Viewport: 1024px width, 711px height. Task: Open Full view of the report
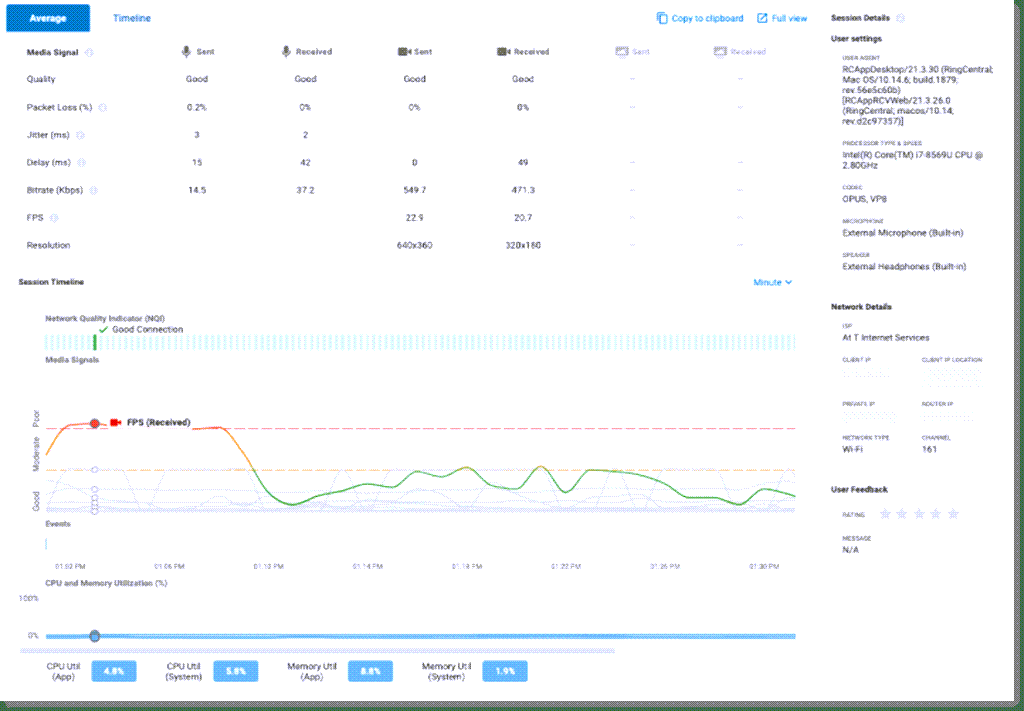784,17
